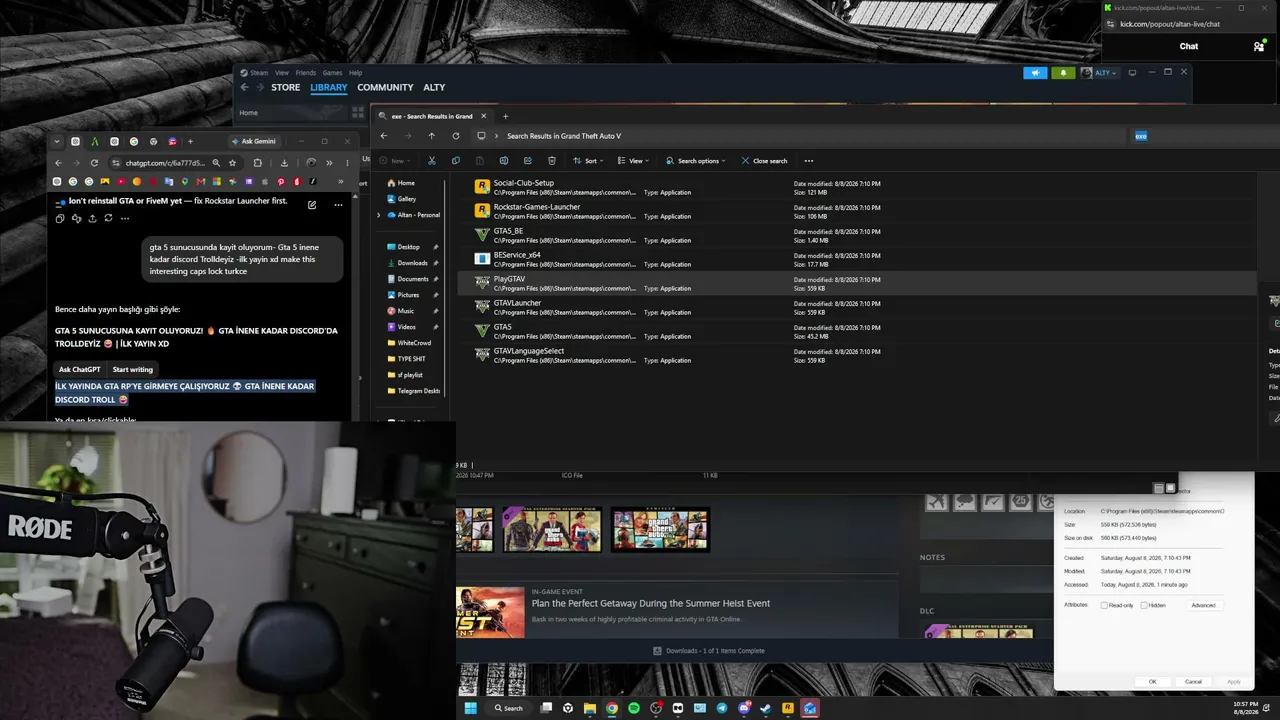Show more Chrome bookmarks with chevron
The width and height of the screenshot is (1280, 720).
pos(341,182)
